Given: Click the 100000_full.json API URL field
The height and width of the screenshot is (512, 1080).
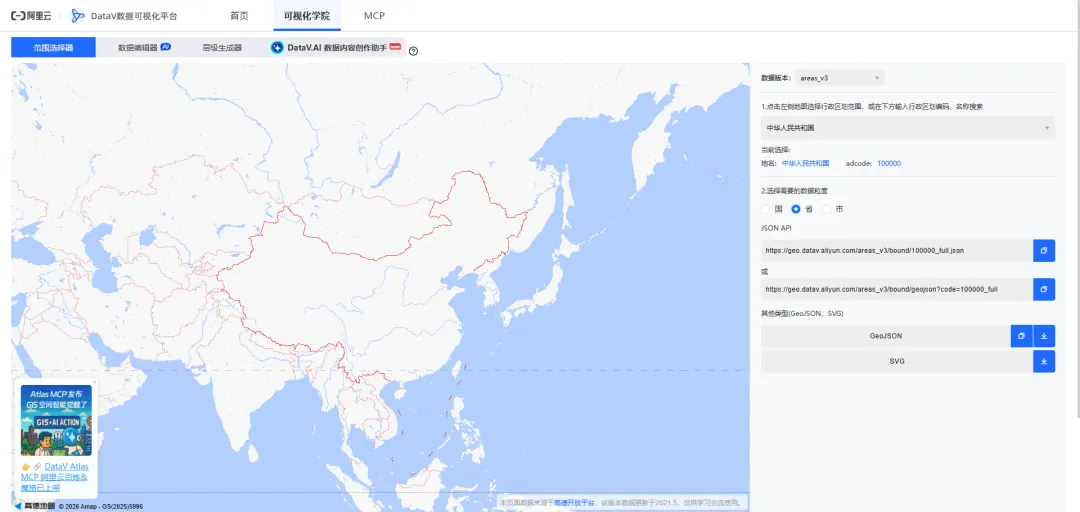Looking at the screenshot, I should [x=897, y=250].
